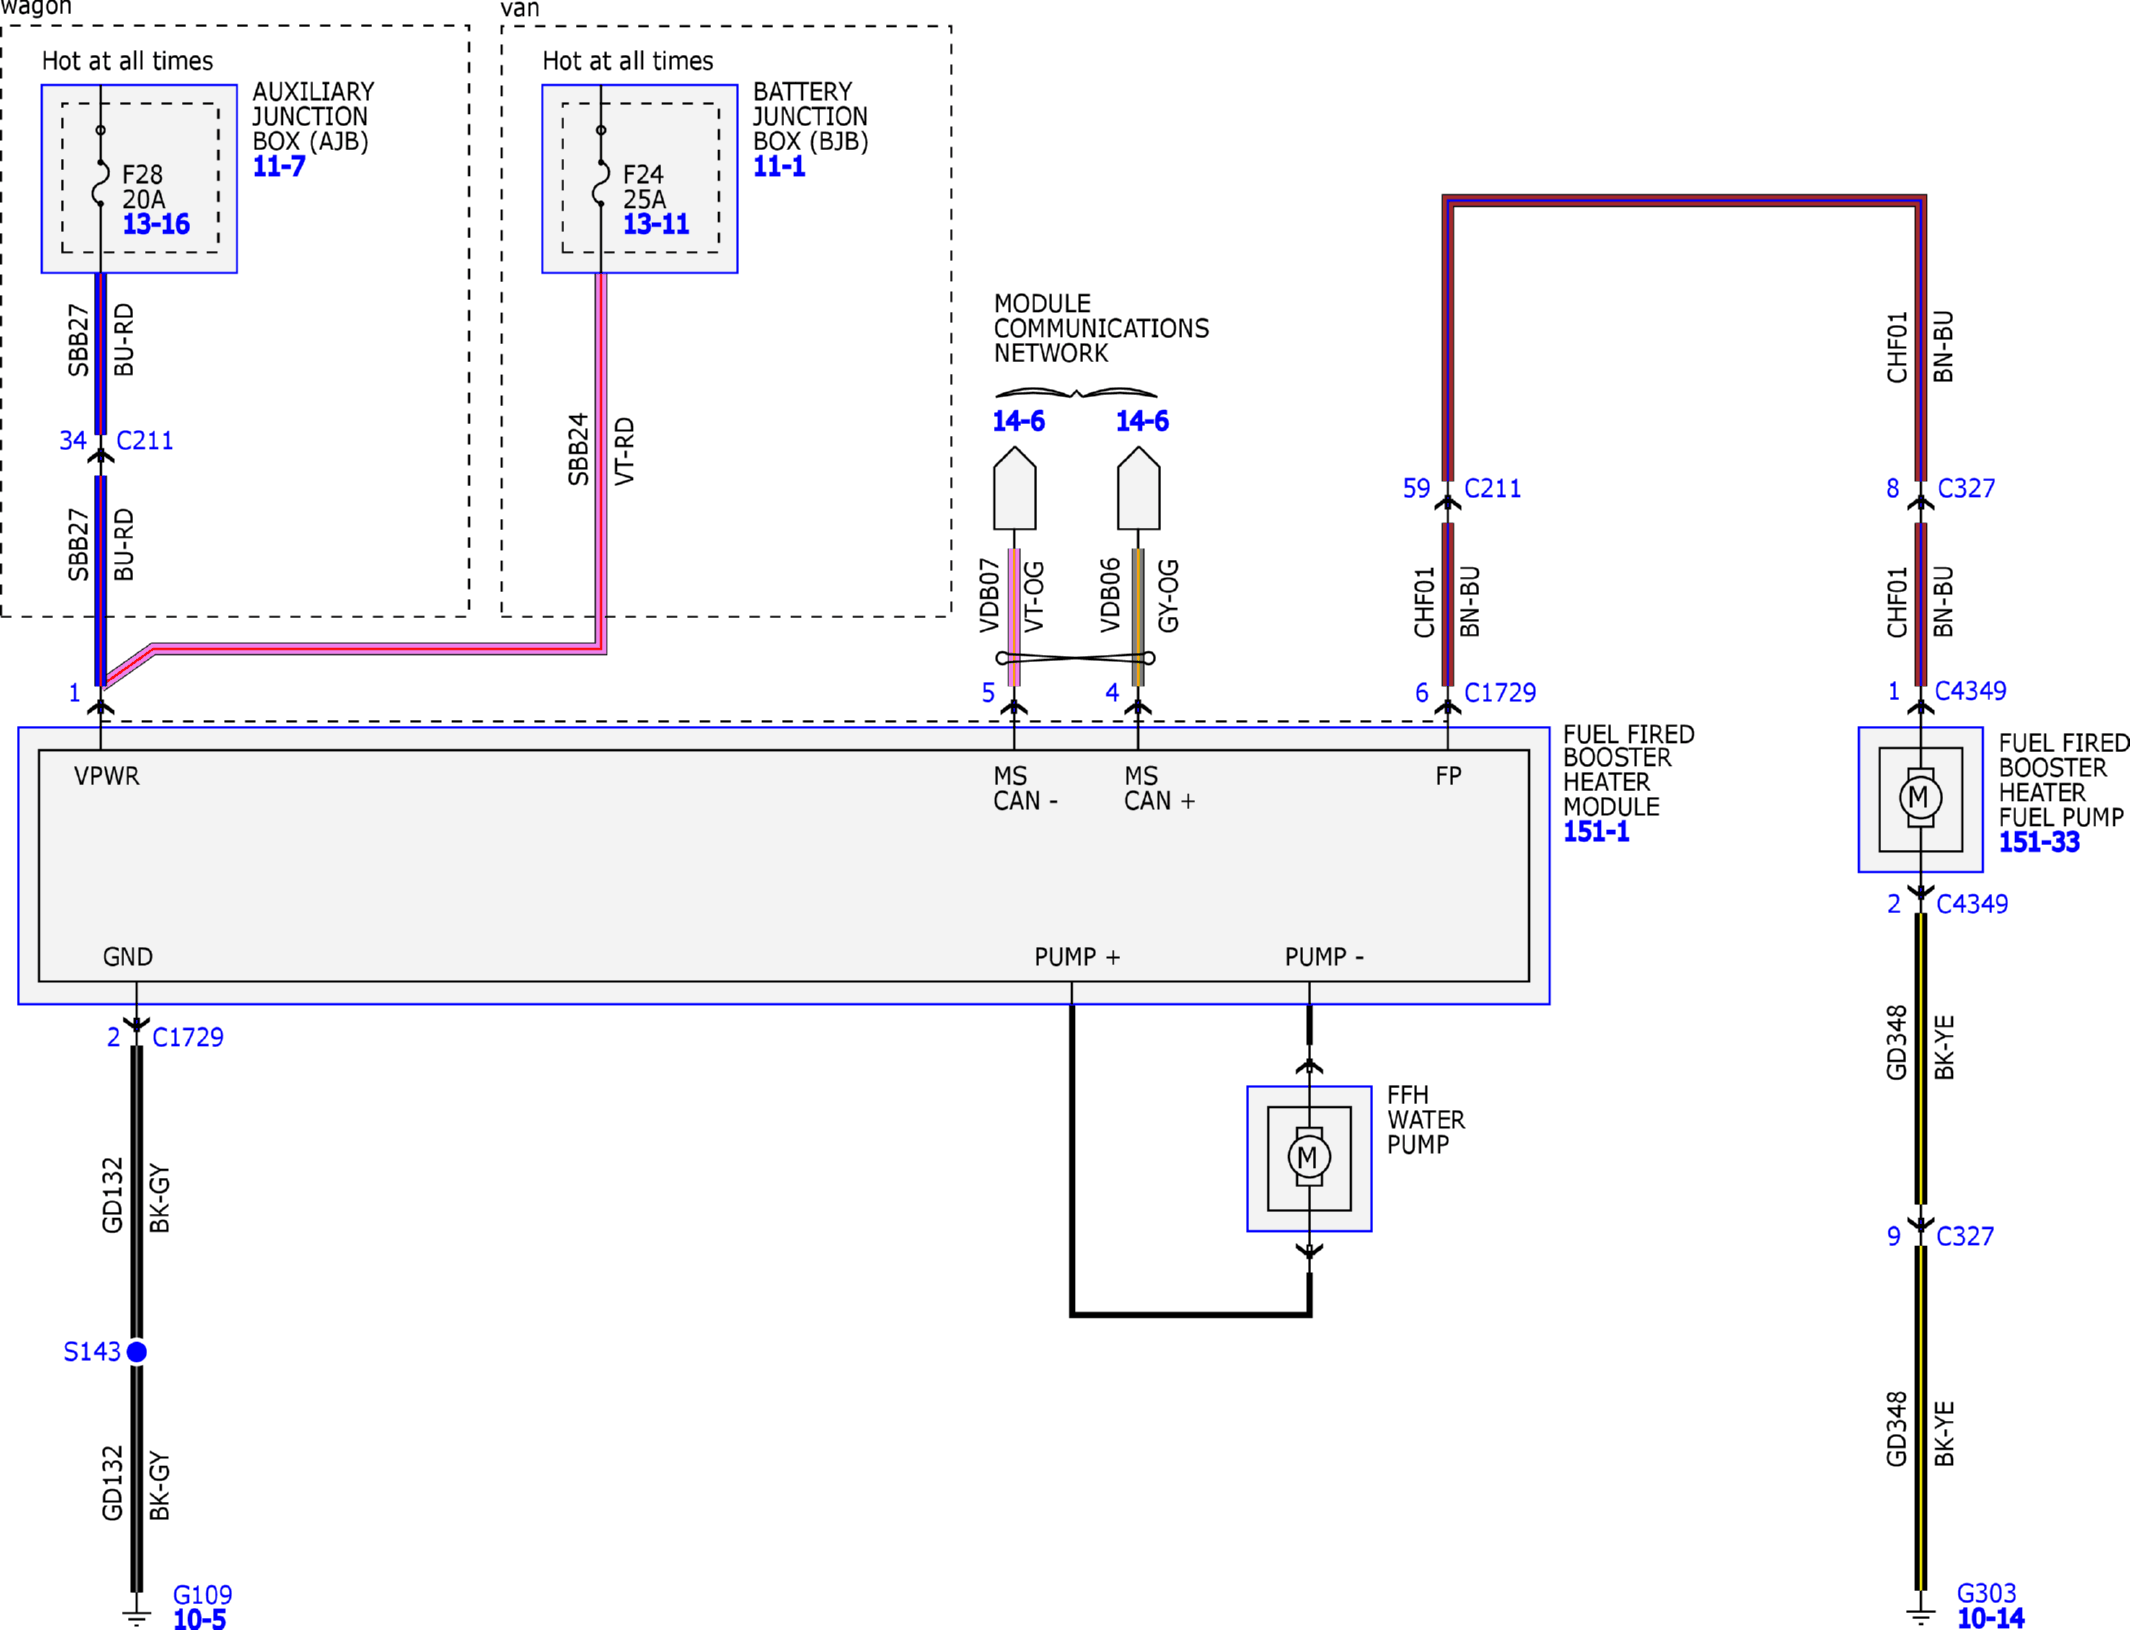2130x1630 pixels.
Task: Open ground G303 reference link 10-14
Action: tap(1990, 1618)
